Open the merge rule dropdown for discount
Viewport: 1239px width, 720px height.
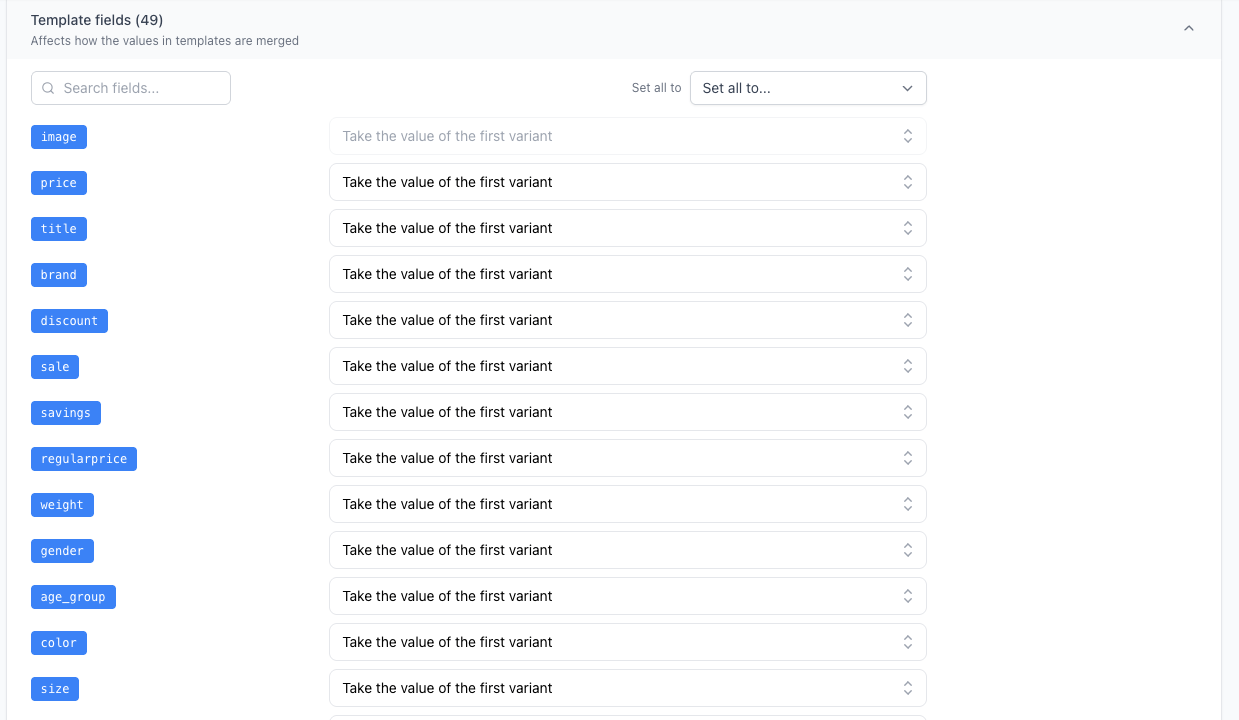point(627,320)
